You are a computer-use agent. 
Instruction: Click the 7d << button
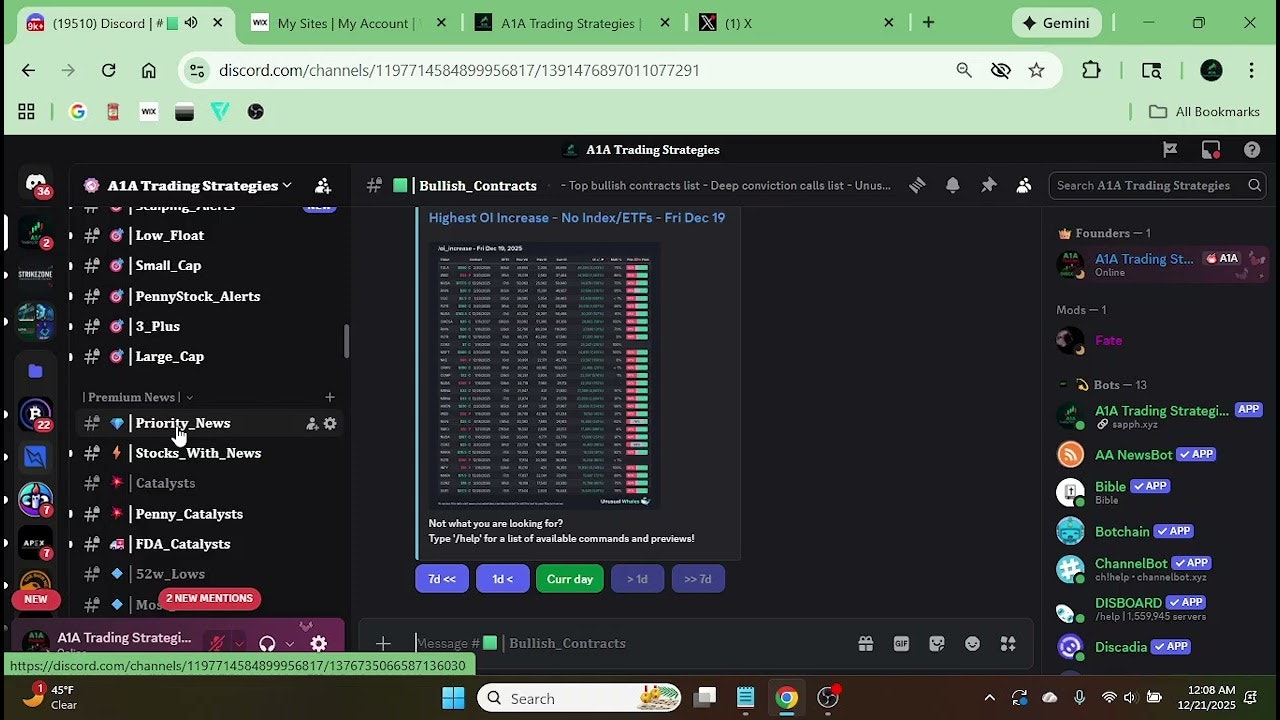coord(442,579)
